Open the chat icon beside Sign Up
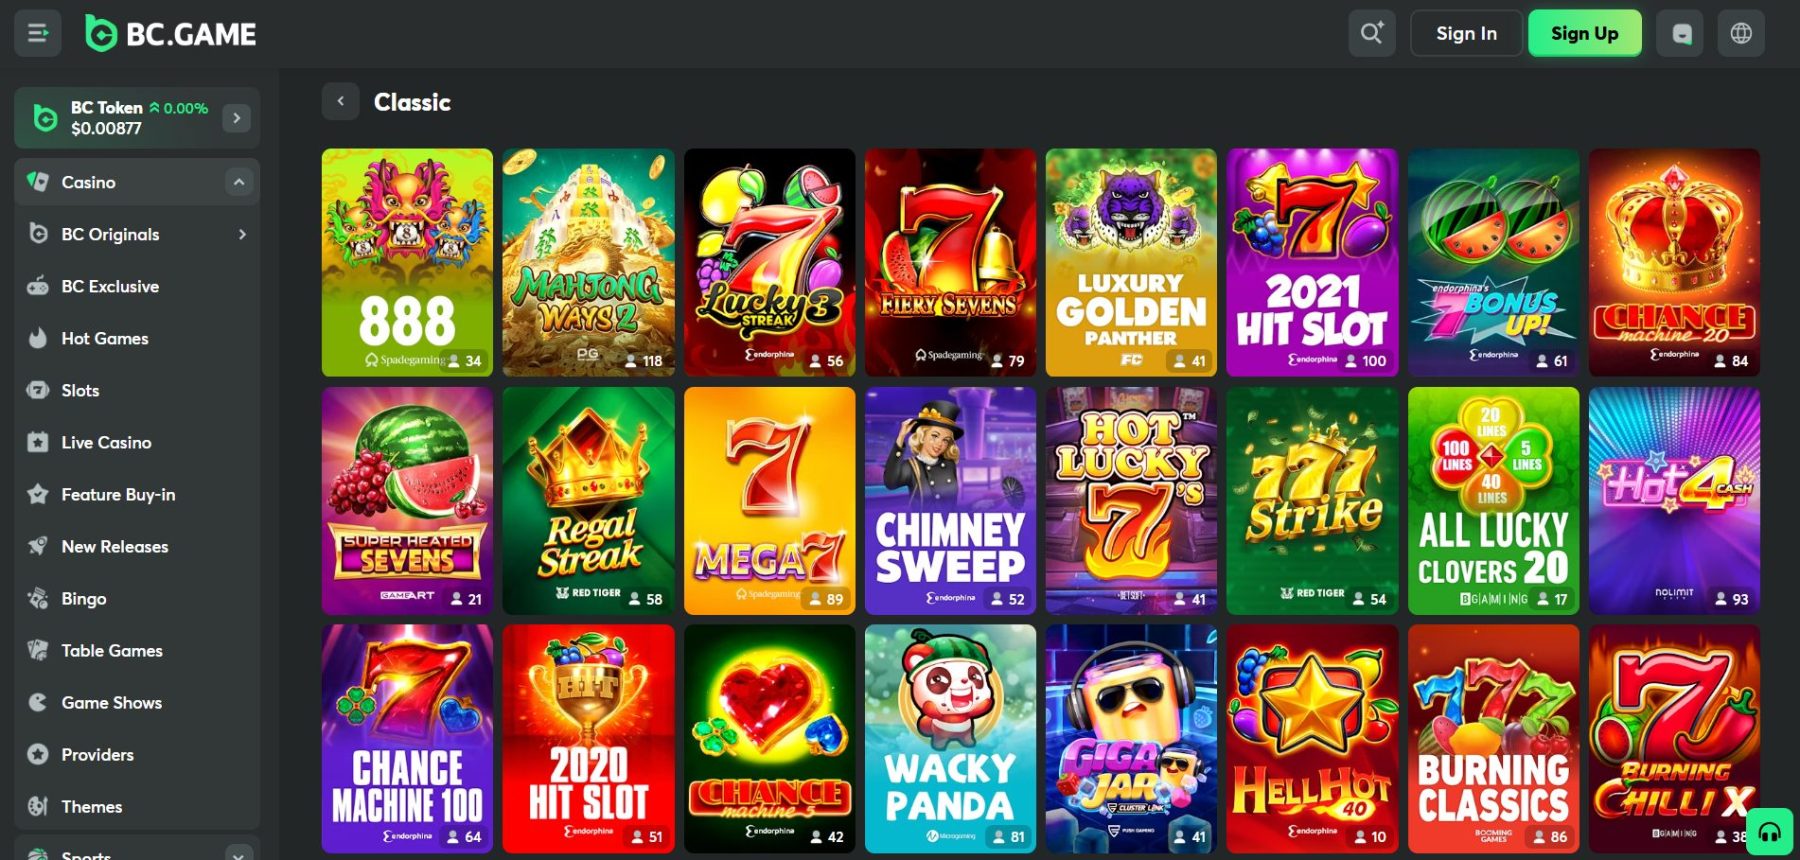This screenshot has height=860, width=1800. click(1681, 34)
